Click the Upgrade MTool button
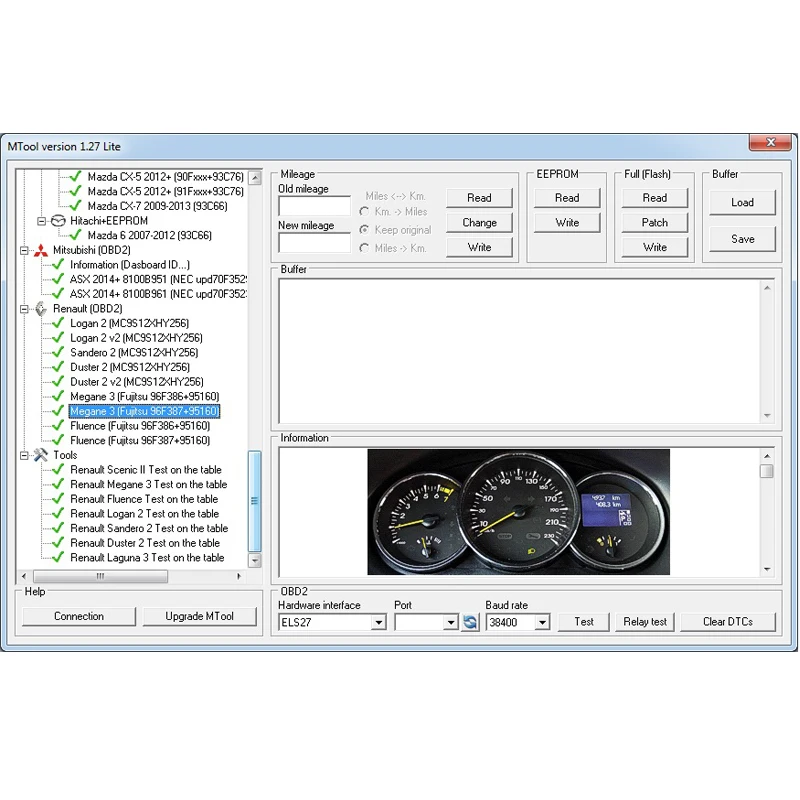 pos(200,616)
